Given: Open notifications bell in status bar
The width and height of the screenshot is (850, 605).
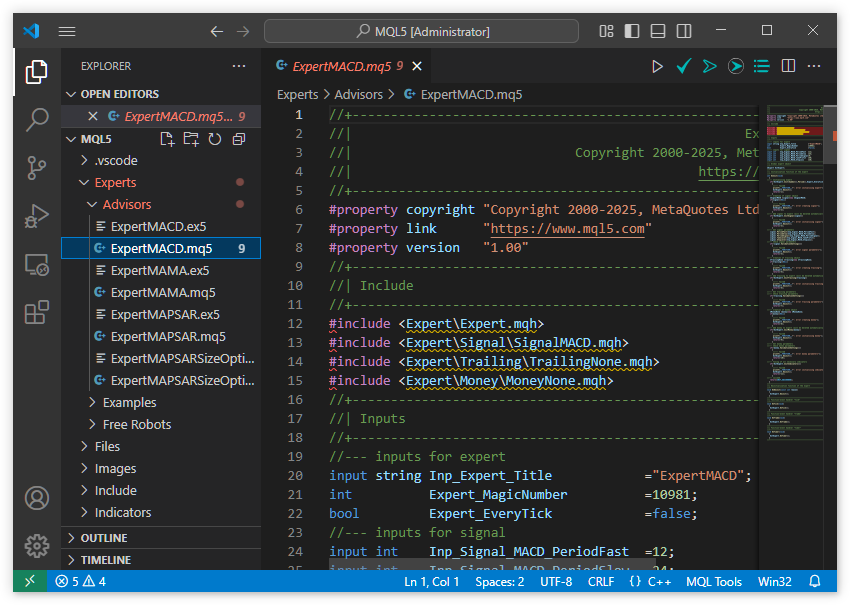Looking at the screenshot, I should pos(814,582).
